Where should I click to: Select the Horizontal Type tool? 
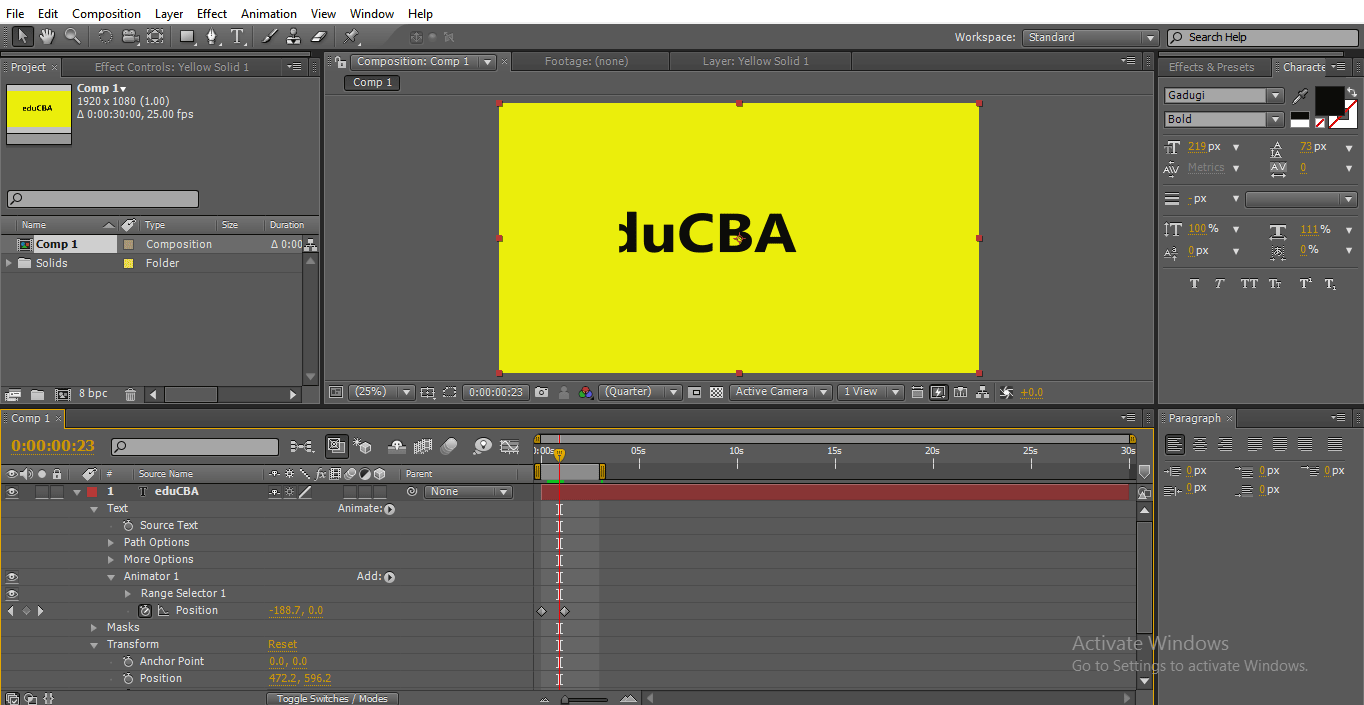click(x=238, y=37)
